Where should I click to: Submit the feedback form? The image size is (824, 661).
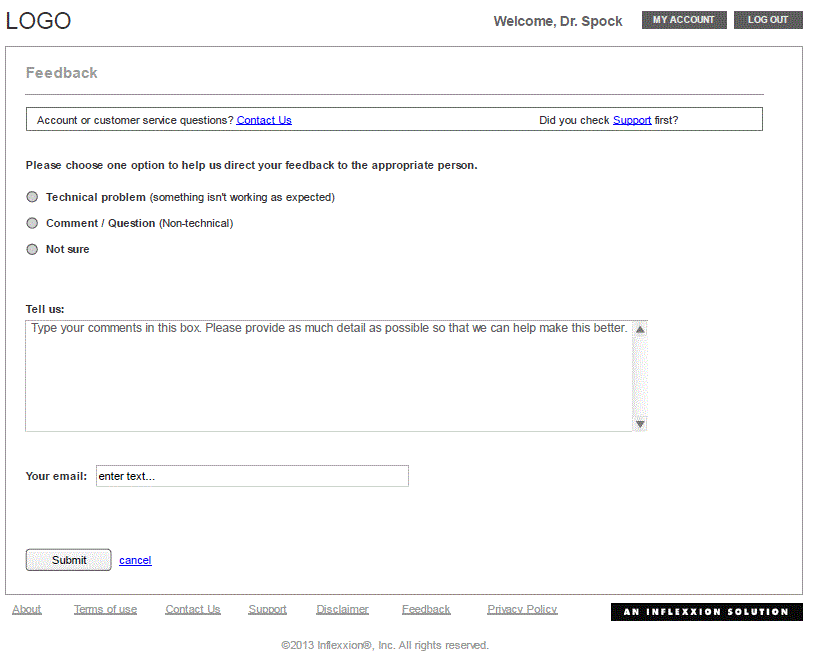68,560
